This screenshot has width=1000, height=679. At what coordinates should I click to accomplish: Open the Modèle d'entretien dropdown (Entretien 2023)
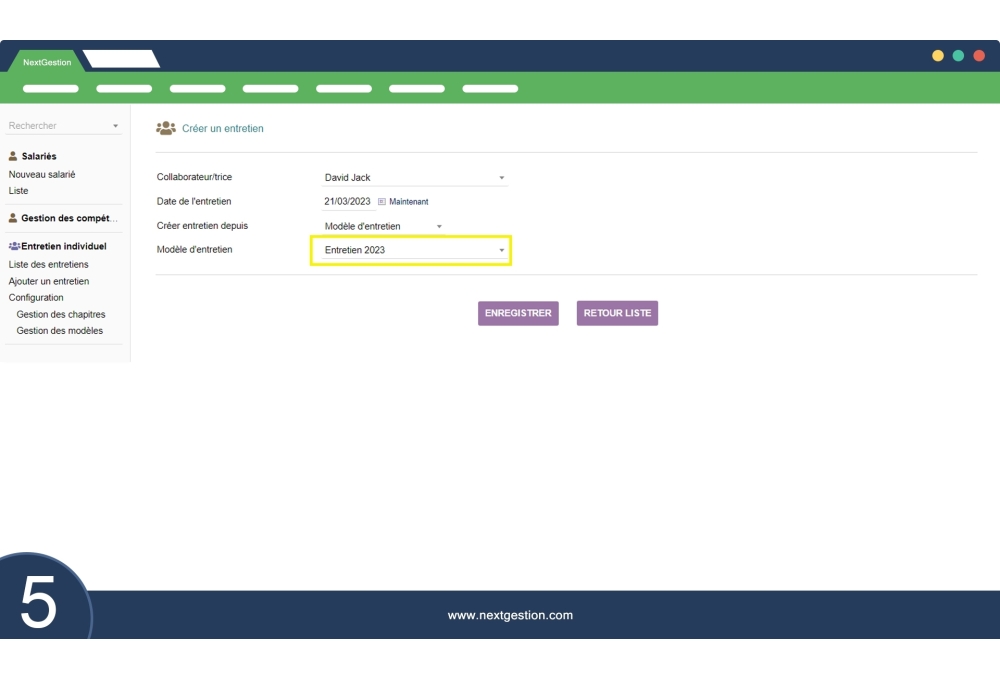coord(414,250)
